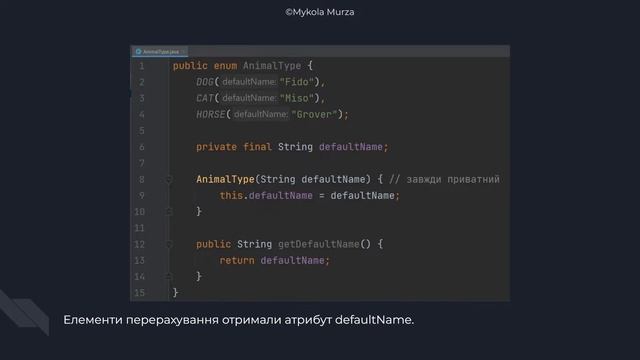Viewport: 640px width, 360px height.
Task: Click the defaultName hint on the DOG line
Action: coord(249,82)
